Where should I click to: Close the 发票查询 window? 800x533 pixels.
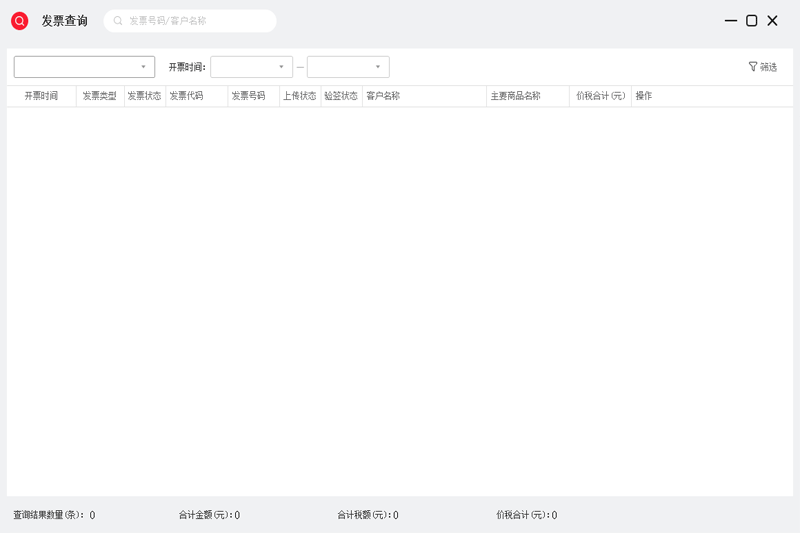click(772, 21)
